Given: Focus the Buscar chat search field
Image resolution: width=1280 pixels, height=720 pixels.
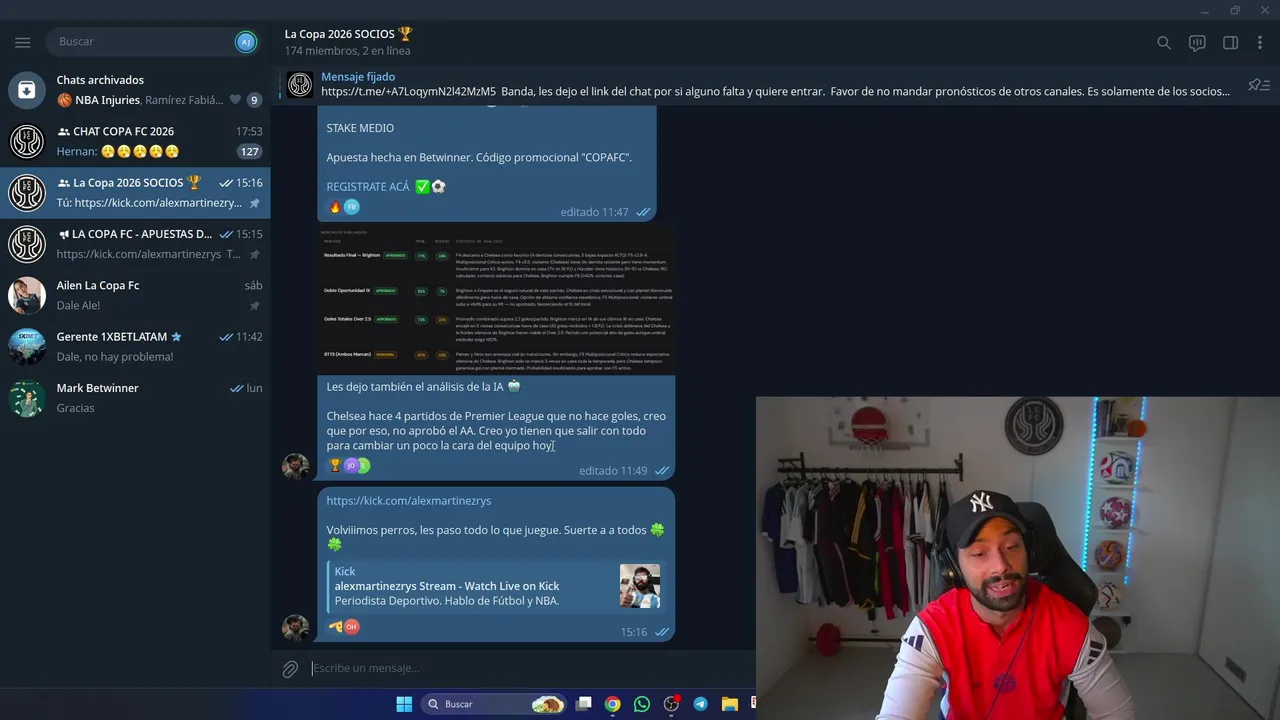Looking at the screenshot, I should click(x=140, y=42).
